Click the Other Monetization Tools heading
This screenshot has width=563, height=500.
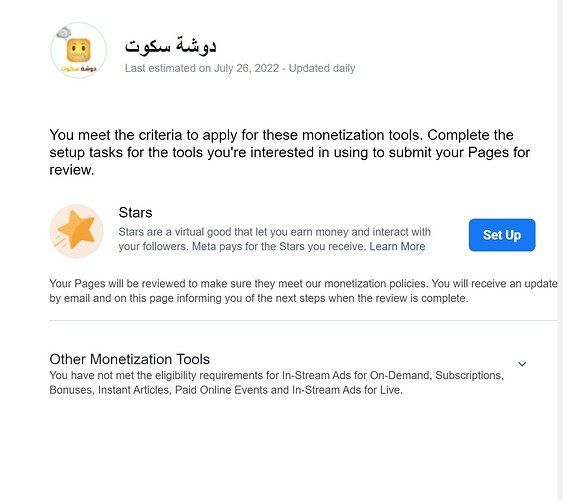(x=130, y=359)
